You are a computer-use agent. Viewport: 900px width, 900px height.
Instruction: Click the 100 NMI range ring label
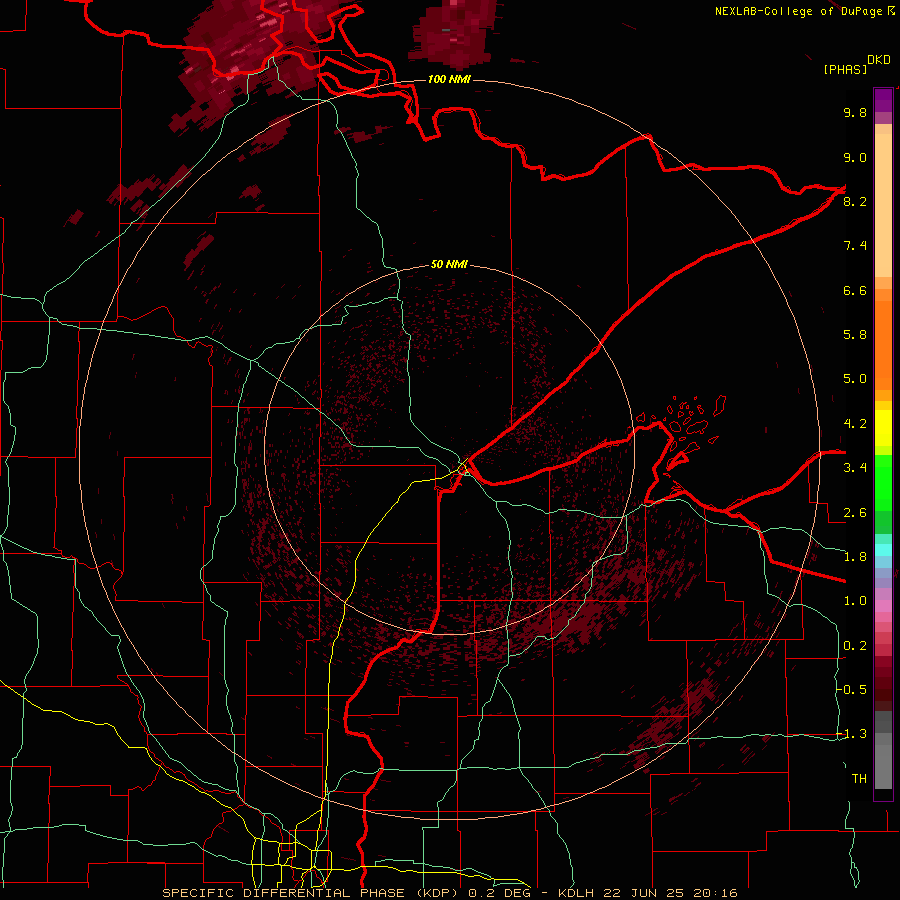point(449,79)
